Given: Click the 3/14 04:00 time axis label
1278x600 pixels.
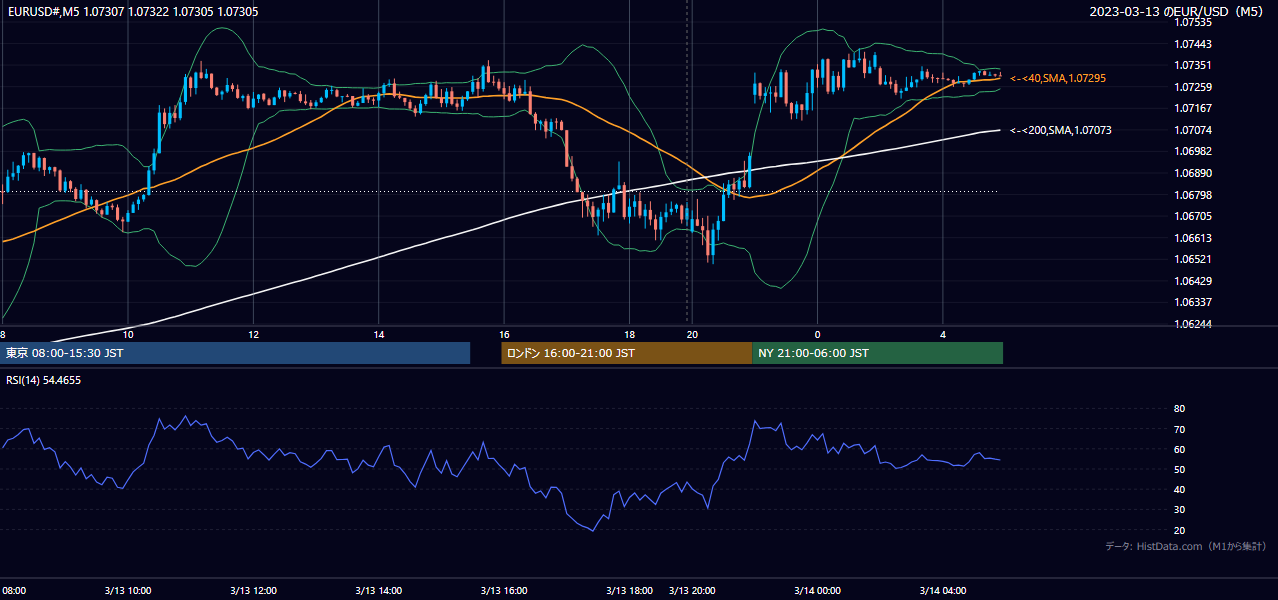Looking at the screenshot, I should click(x=943, y=590).
